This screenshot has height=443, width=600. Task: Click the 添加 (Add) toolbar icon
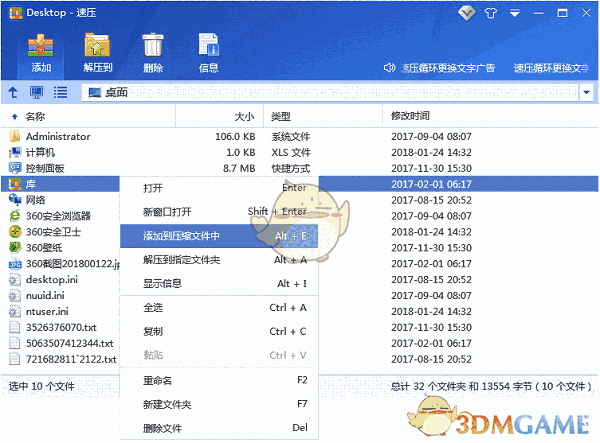click(x=41, y=45)
